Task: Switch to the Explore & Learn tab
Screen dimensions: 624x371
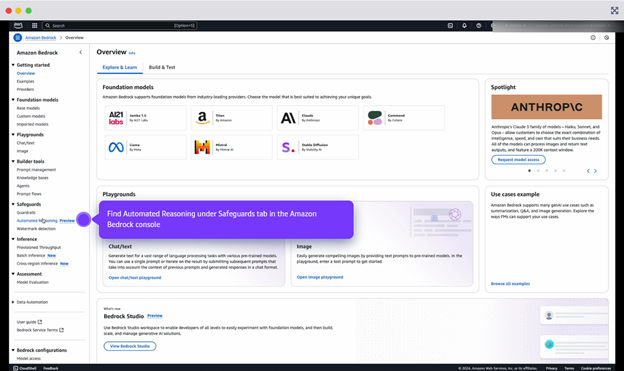Action: tap(120, 67)
